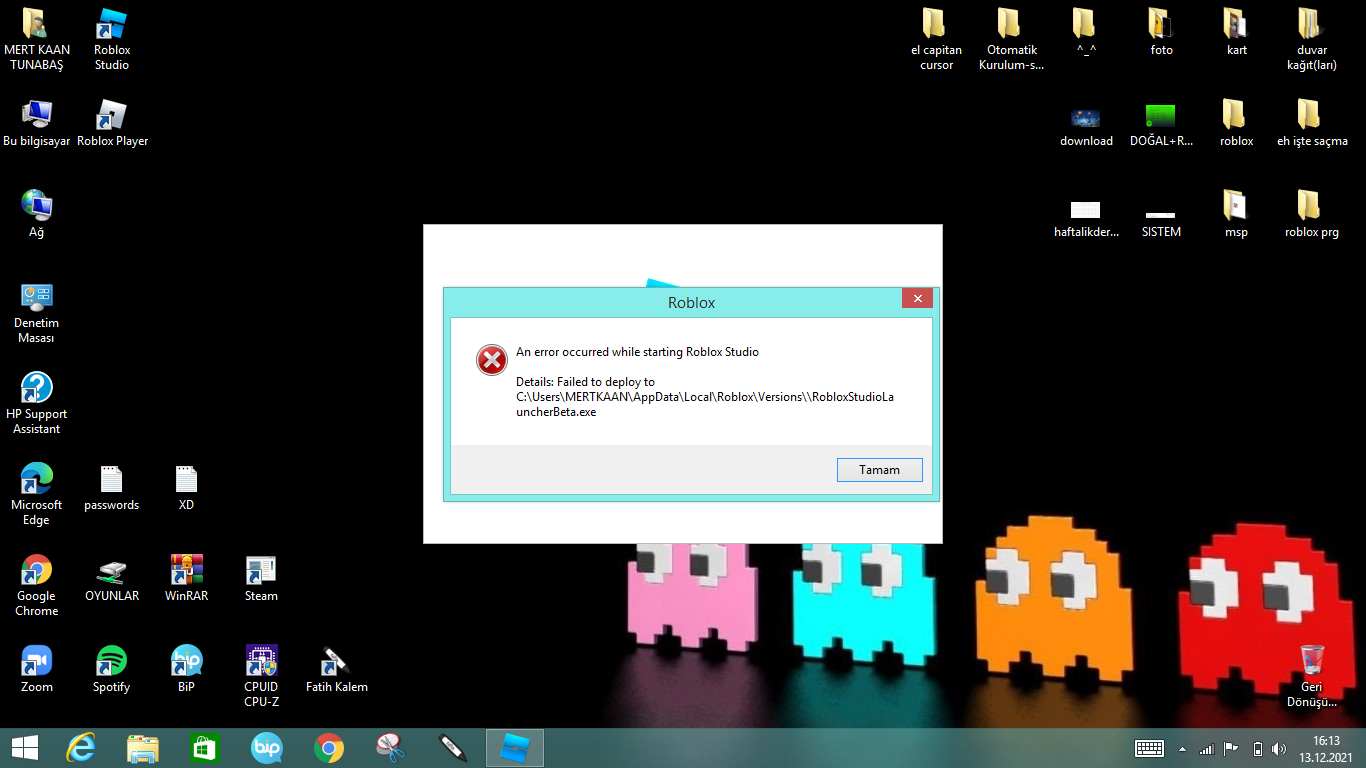Select the Spotify desktop shortcut
This screenshot has width=1366, height=768.
pyautogui.click(x=112, y=670)
